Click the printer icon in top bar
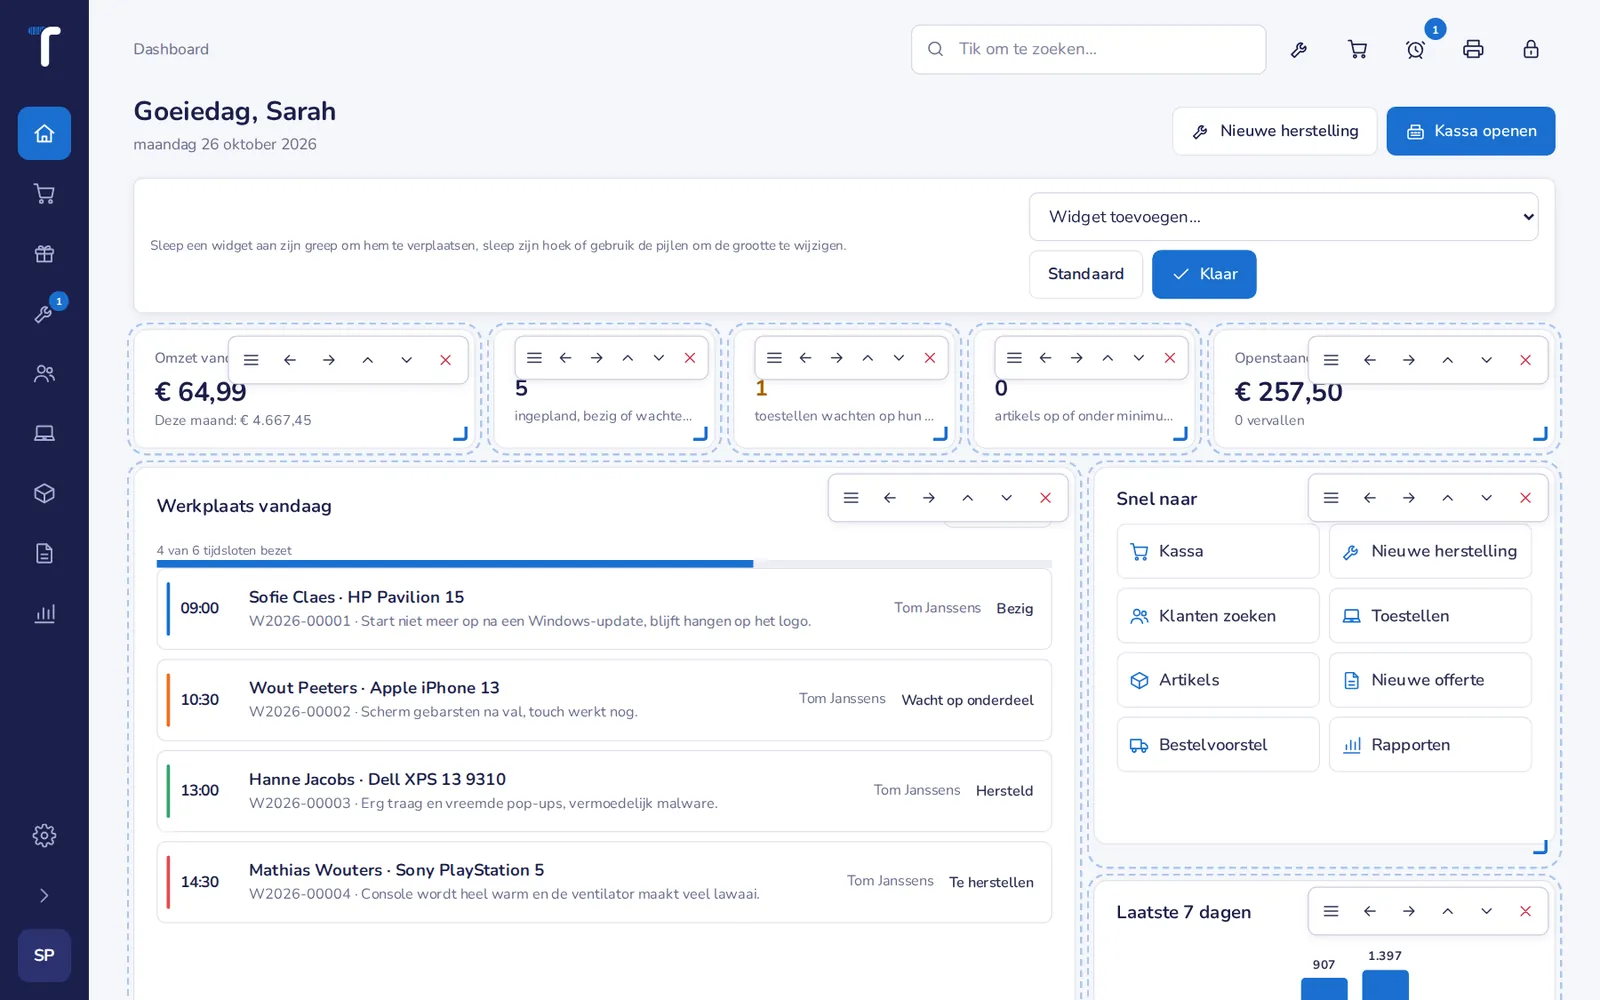 pyautogui.click(x=1473, y=49)
